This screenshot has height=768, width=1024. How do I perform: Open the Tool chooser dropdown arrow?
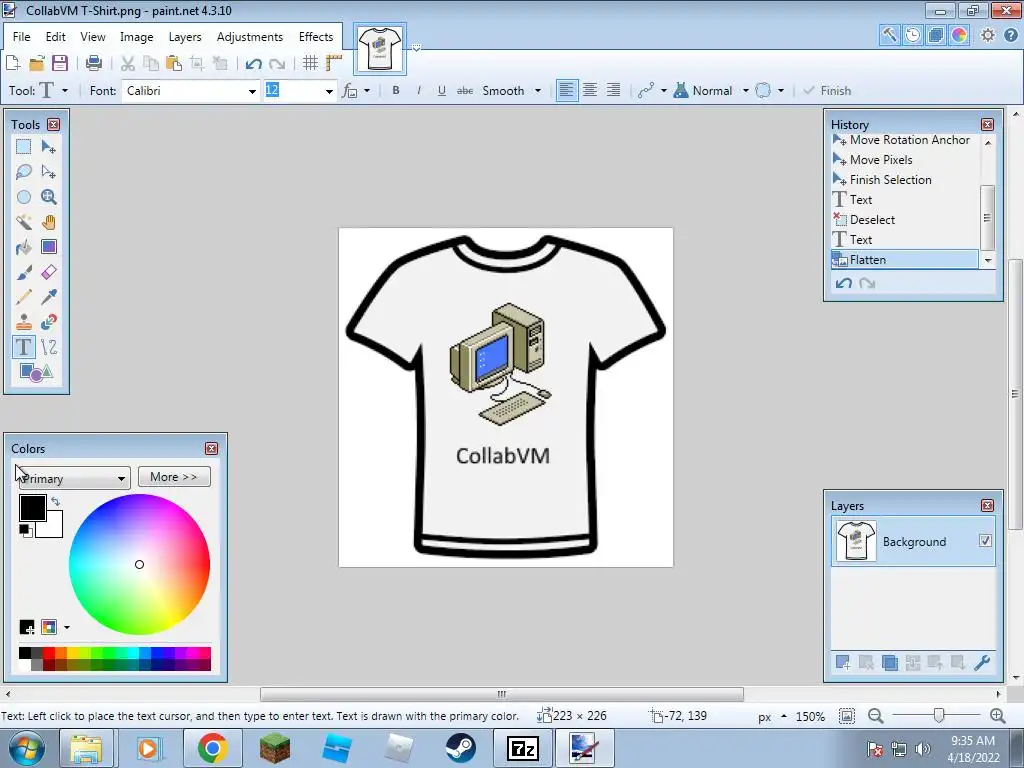65,91
